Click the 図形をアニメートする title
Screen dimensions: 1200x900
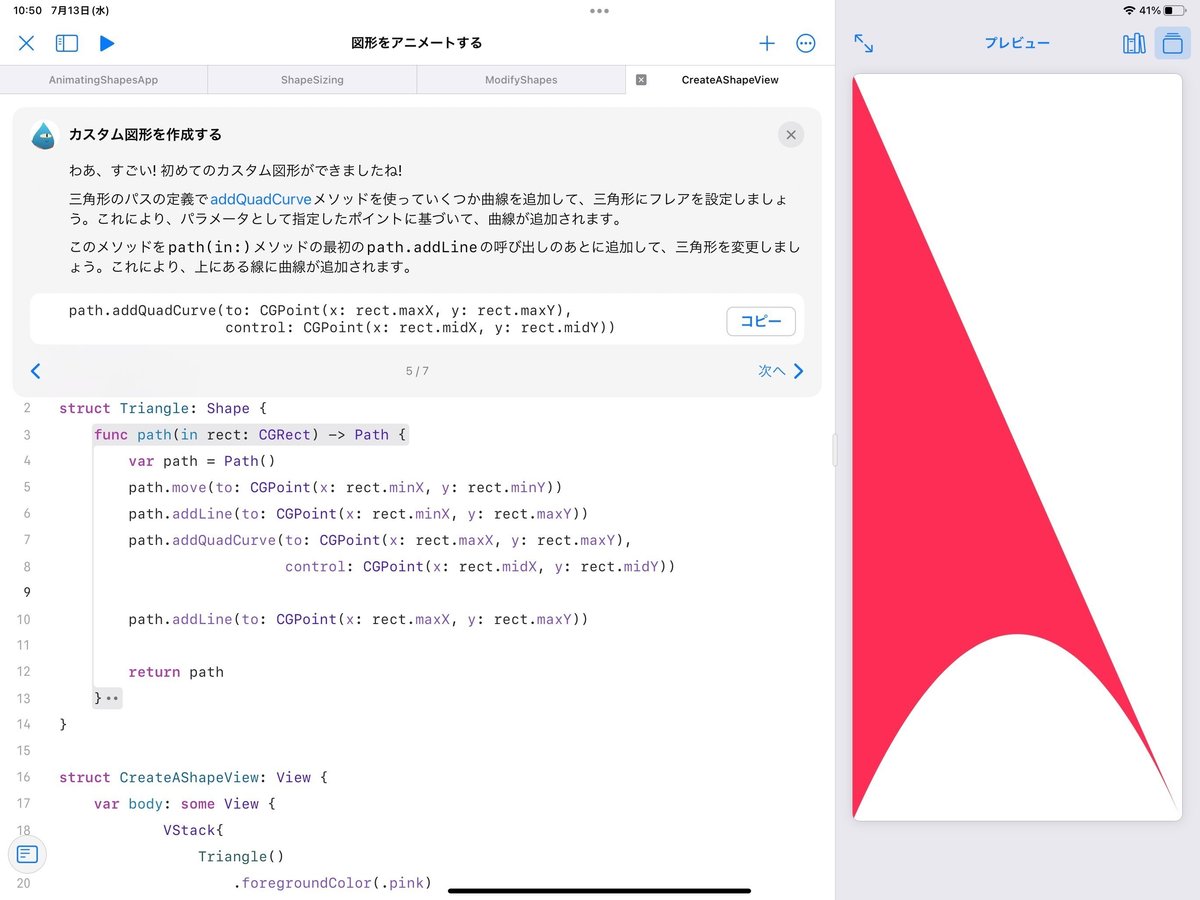coord(417,43)
